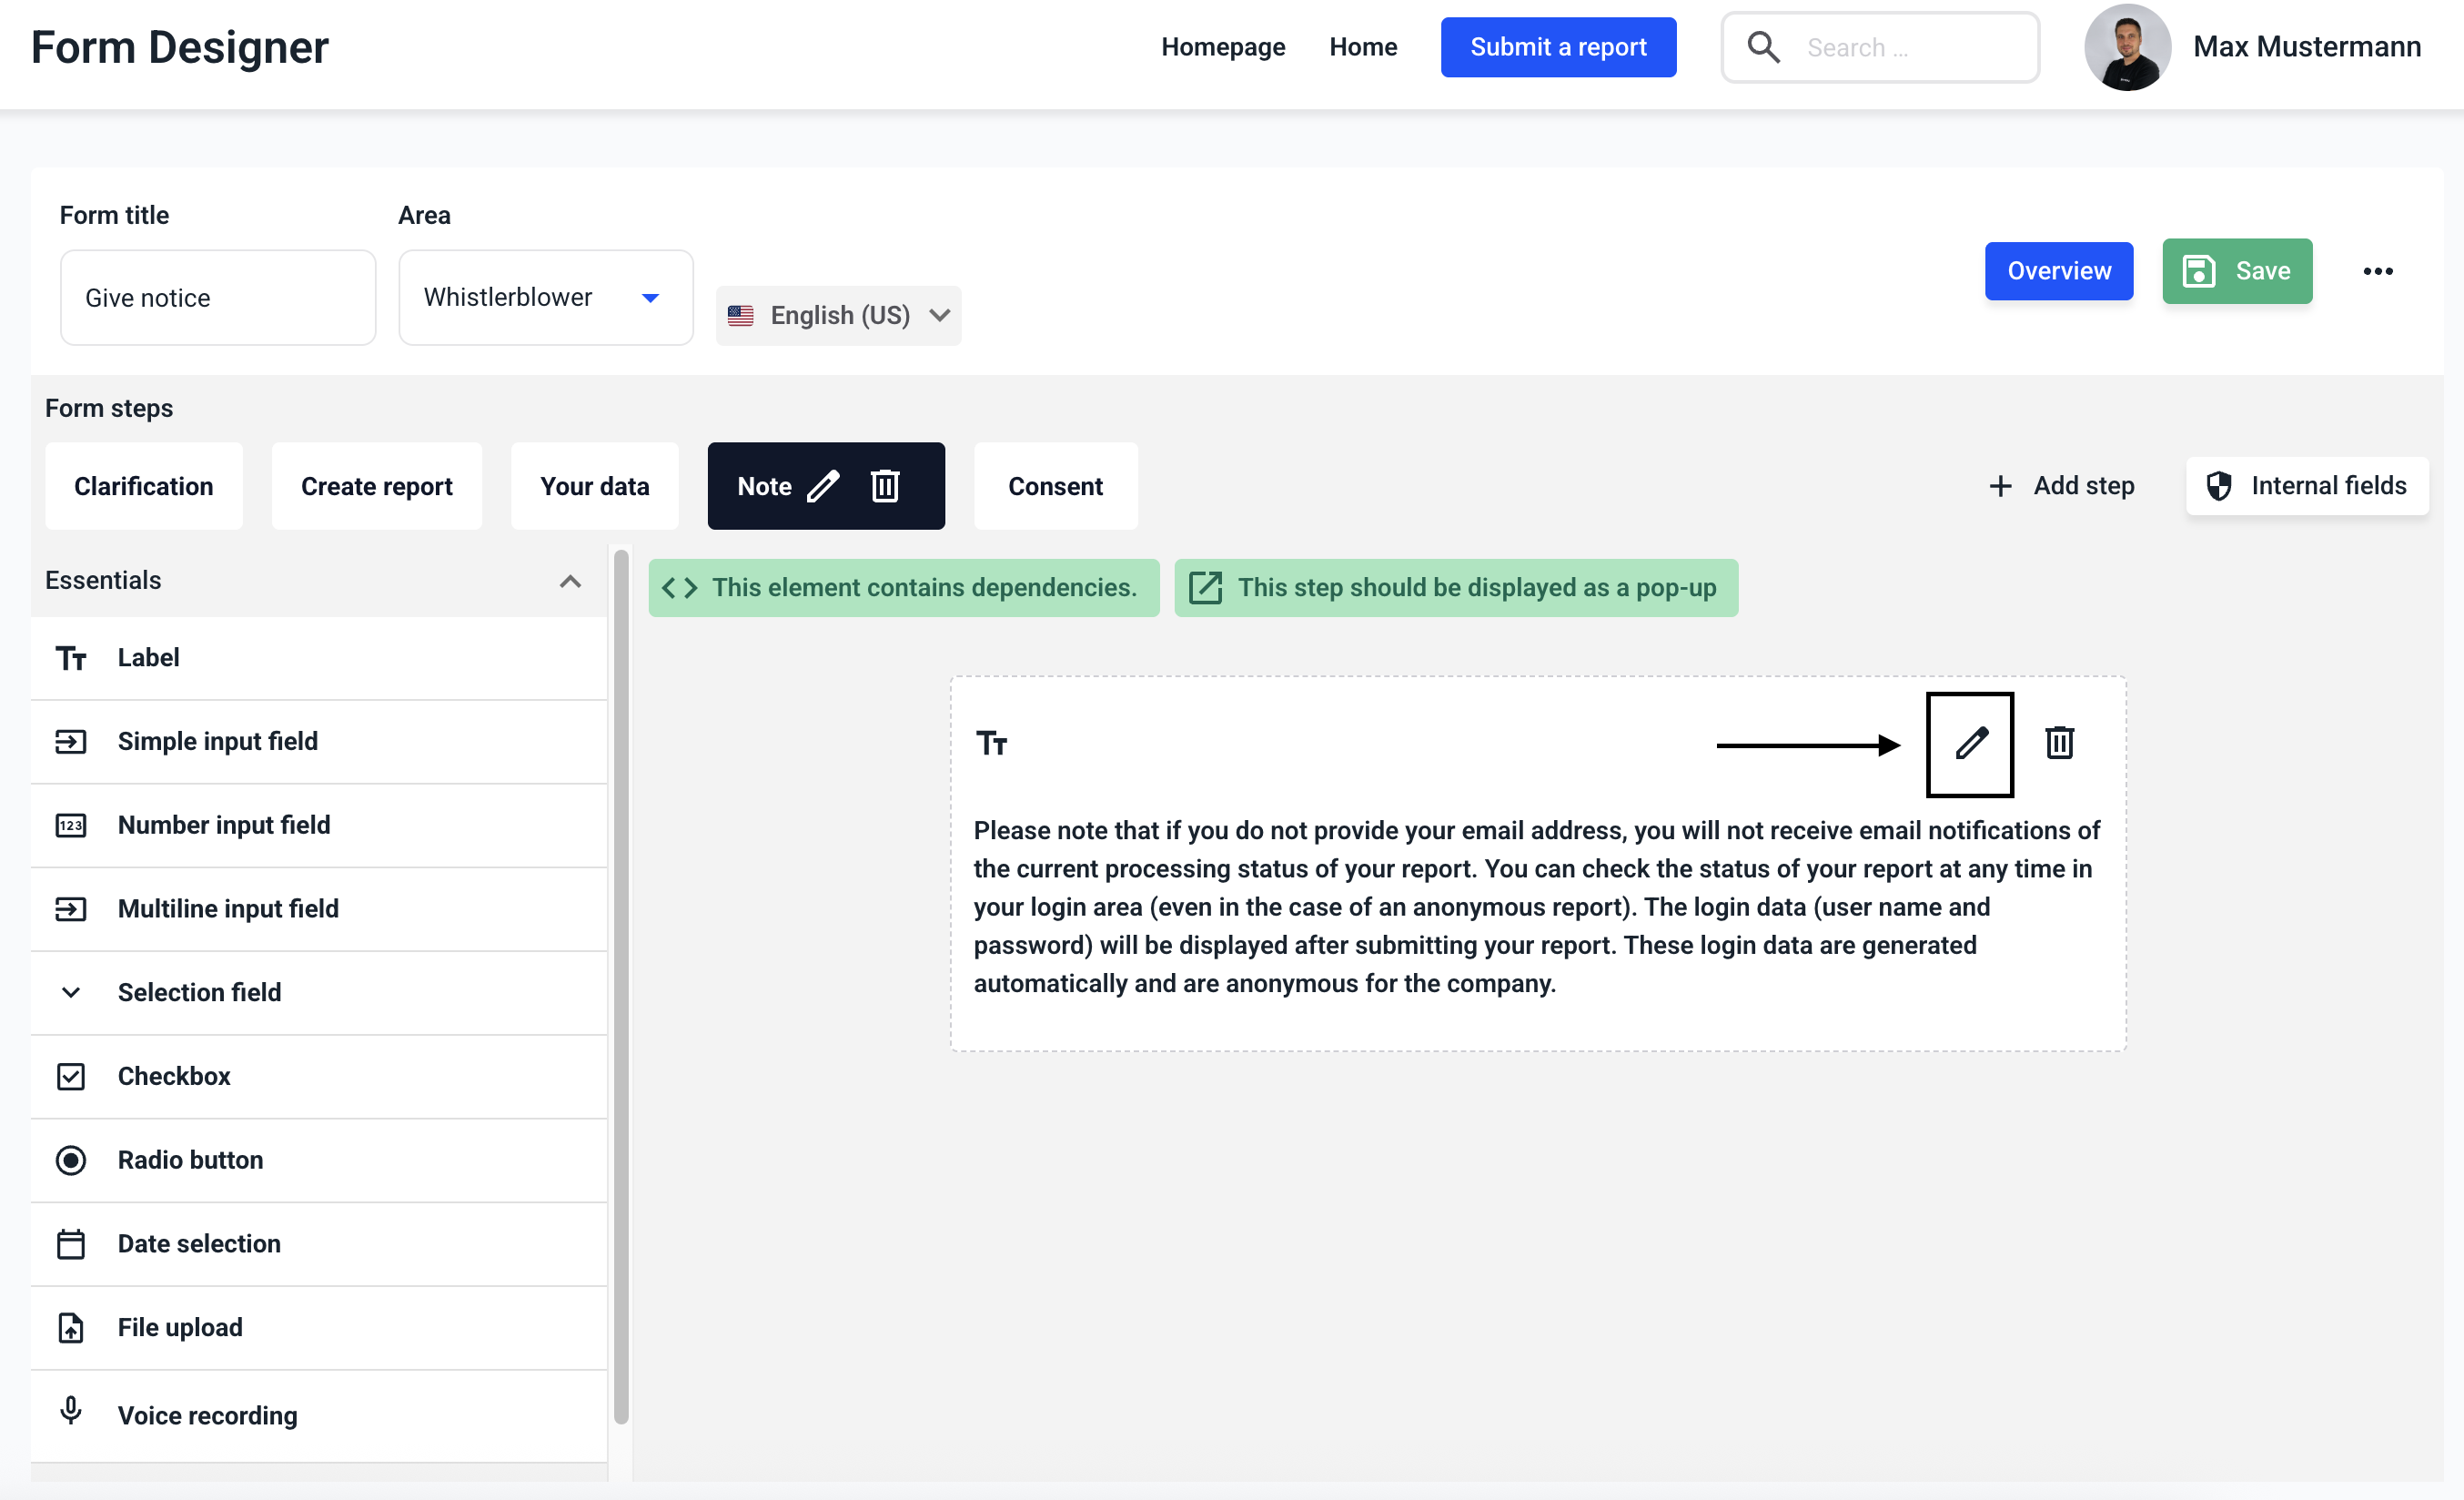Click the pencil edit icon on label element
The height and width of the screenshot is (1500, 2464).
[x=1970, y=743]
